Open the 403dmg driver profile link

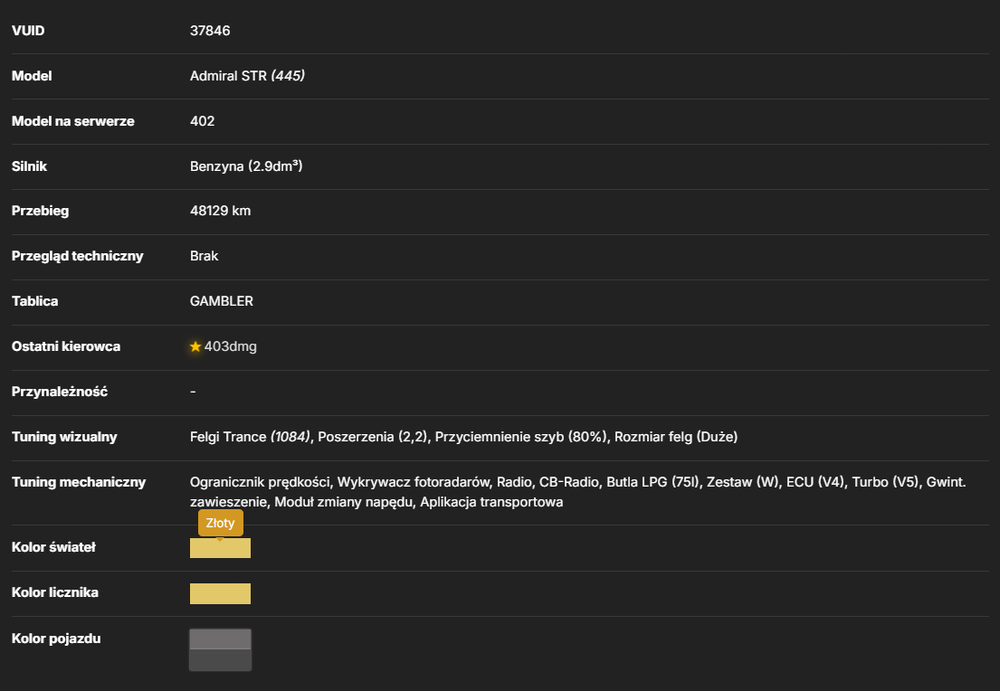[230, 346]
